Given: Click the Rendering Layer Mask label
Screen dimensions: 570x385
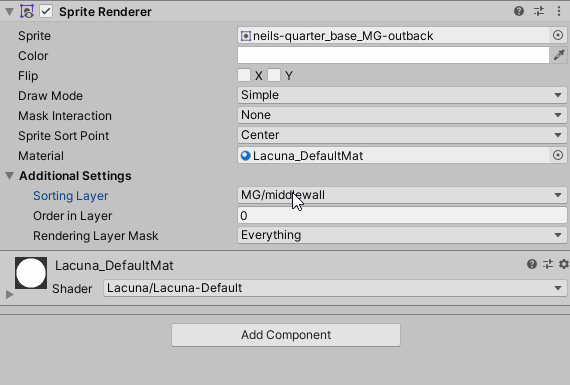Looking at the screenshot, I should coord(96,236).
